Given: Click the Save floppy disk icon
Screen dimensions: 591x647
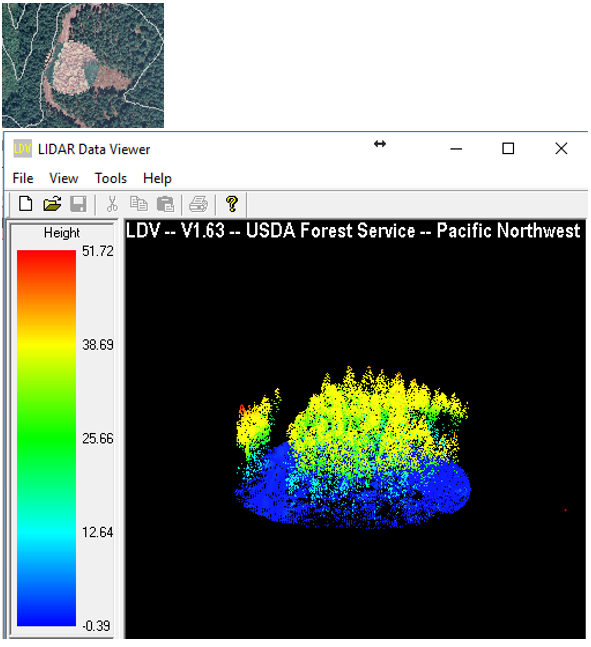Looking at the screenshot, I should point(78,204).
